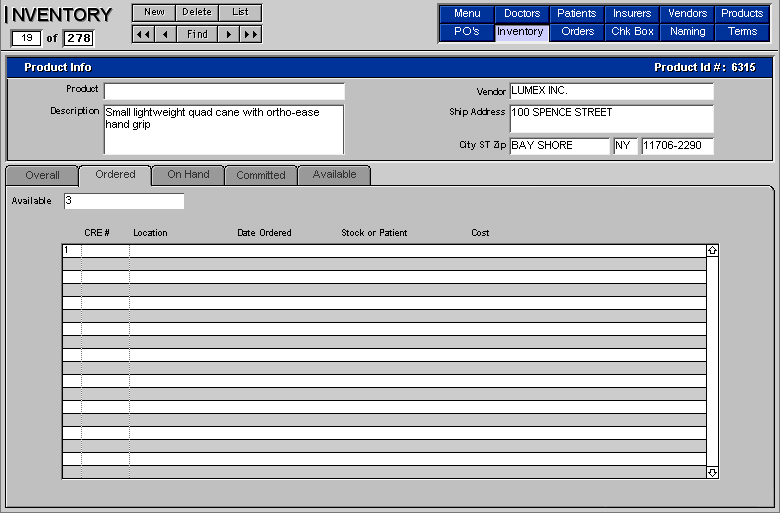Click the Description text box
This screenshot has height=513, width=780.
click(224, 129)
